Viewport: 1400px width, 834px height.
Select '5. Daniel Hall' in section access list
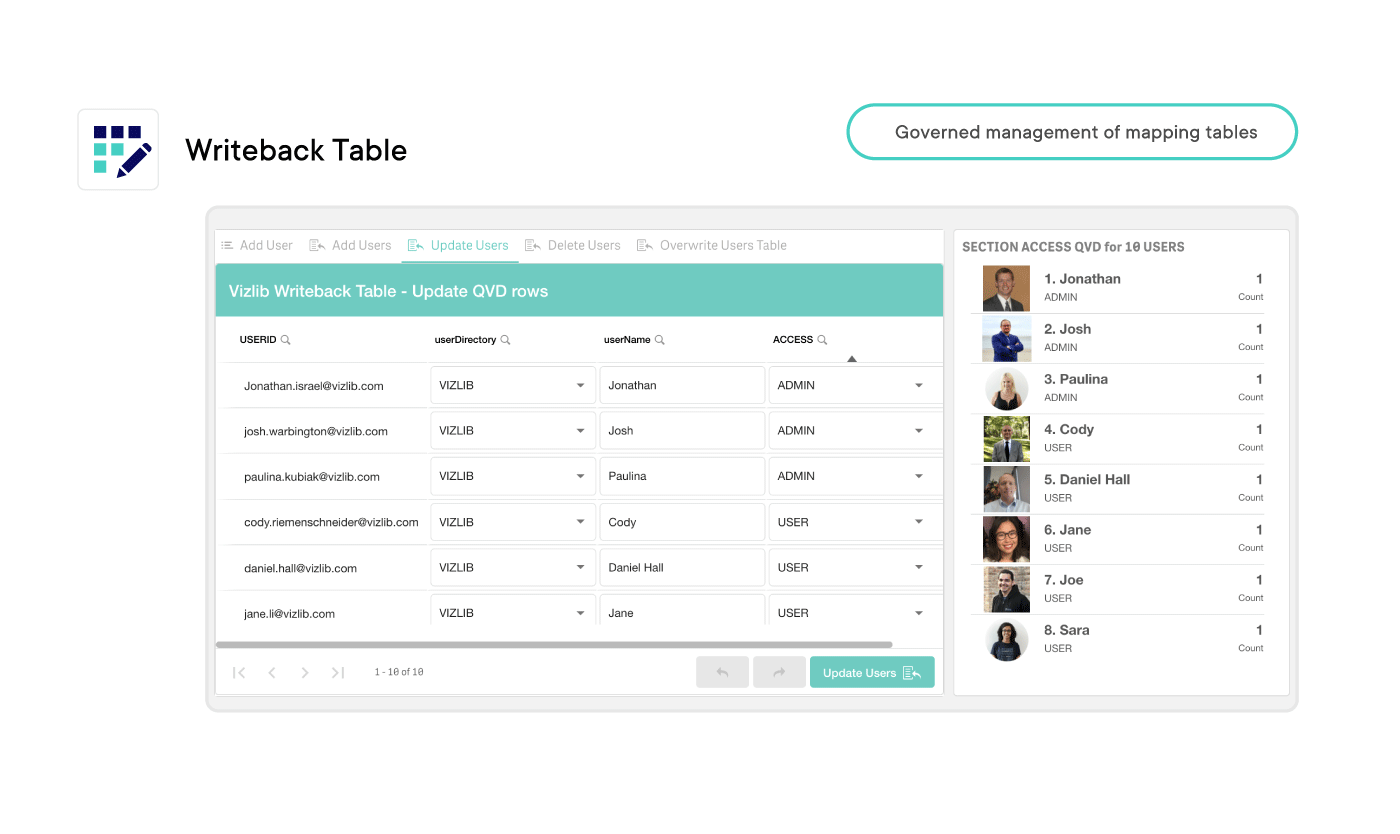(x=1118, y=489)
